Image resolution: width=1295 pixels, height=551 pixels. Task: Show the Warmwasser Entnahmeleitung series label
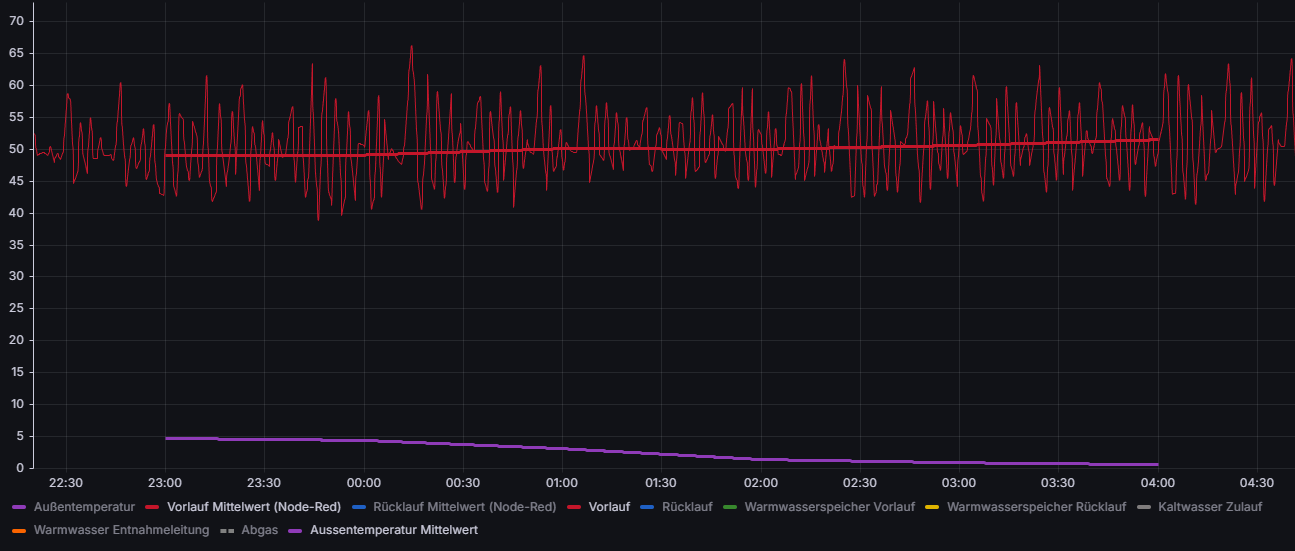(x=121, y=530)
